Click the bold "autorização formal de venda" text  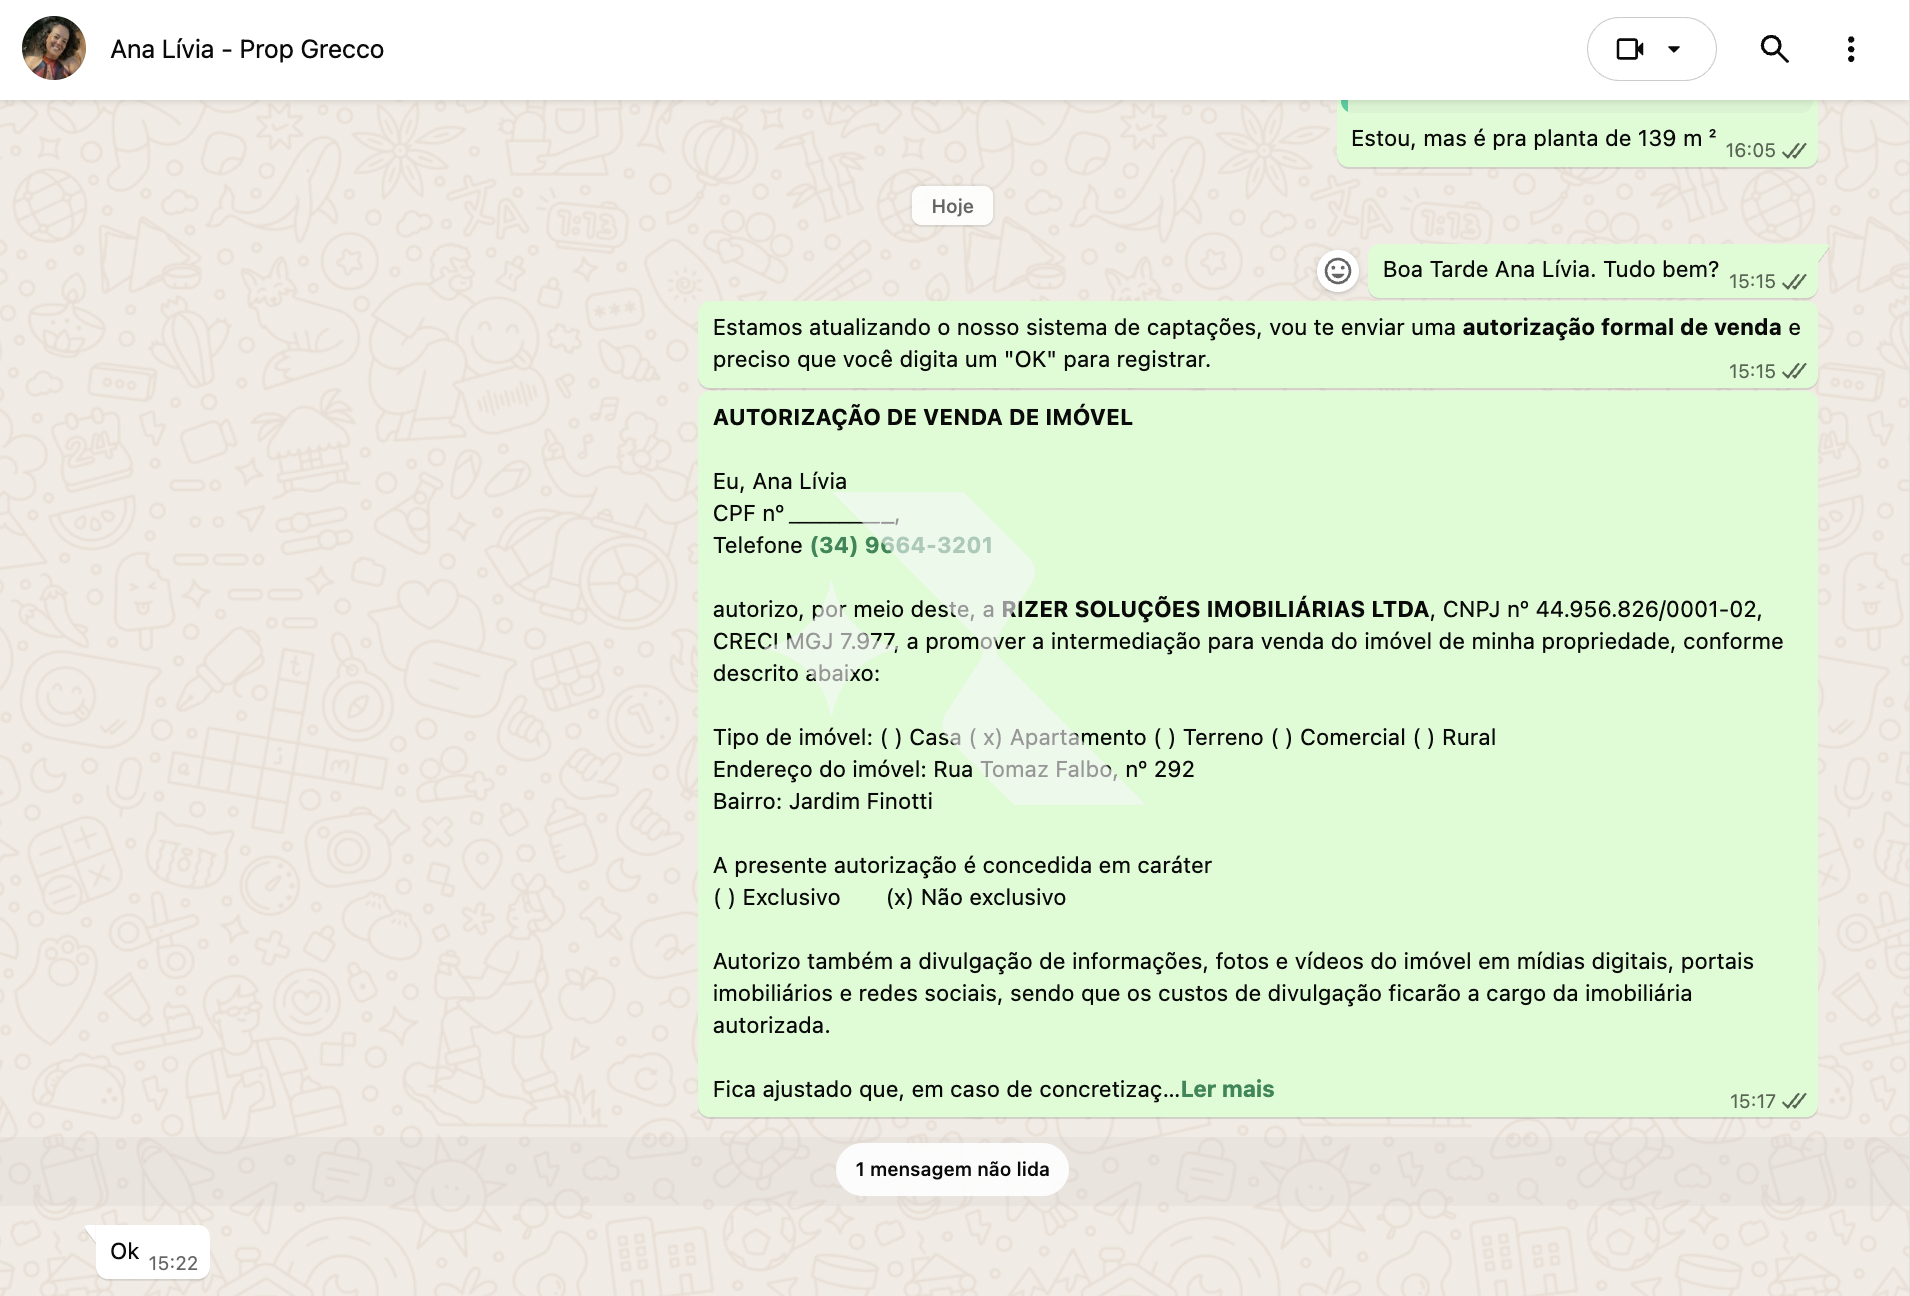click(1621, 327)
